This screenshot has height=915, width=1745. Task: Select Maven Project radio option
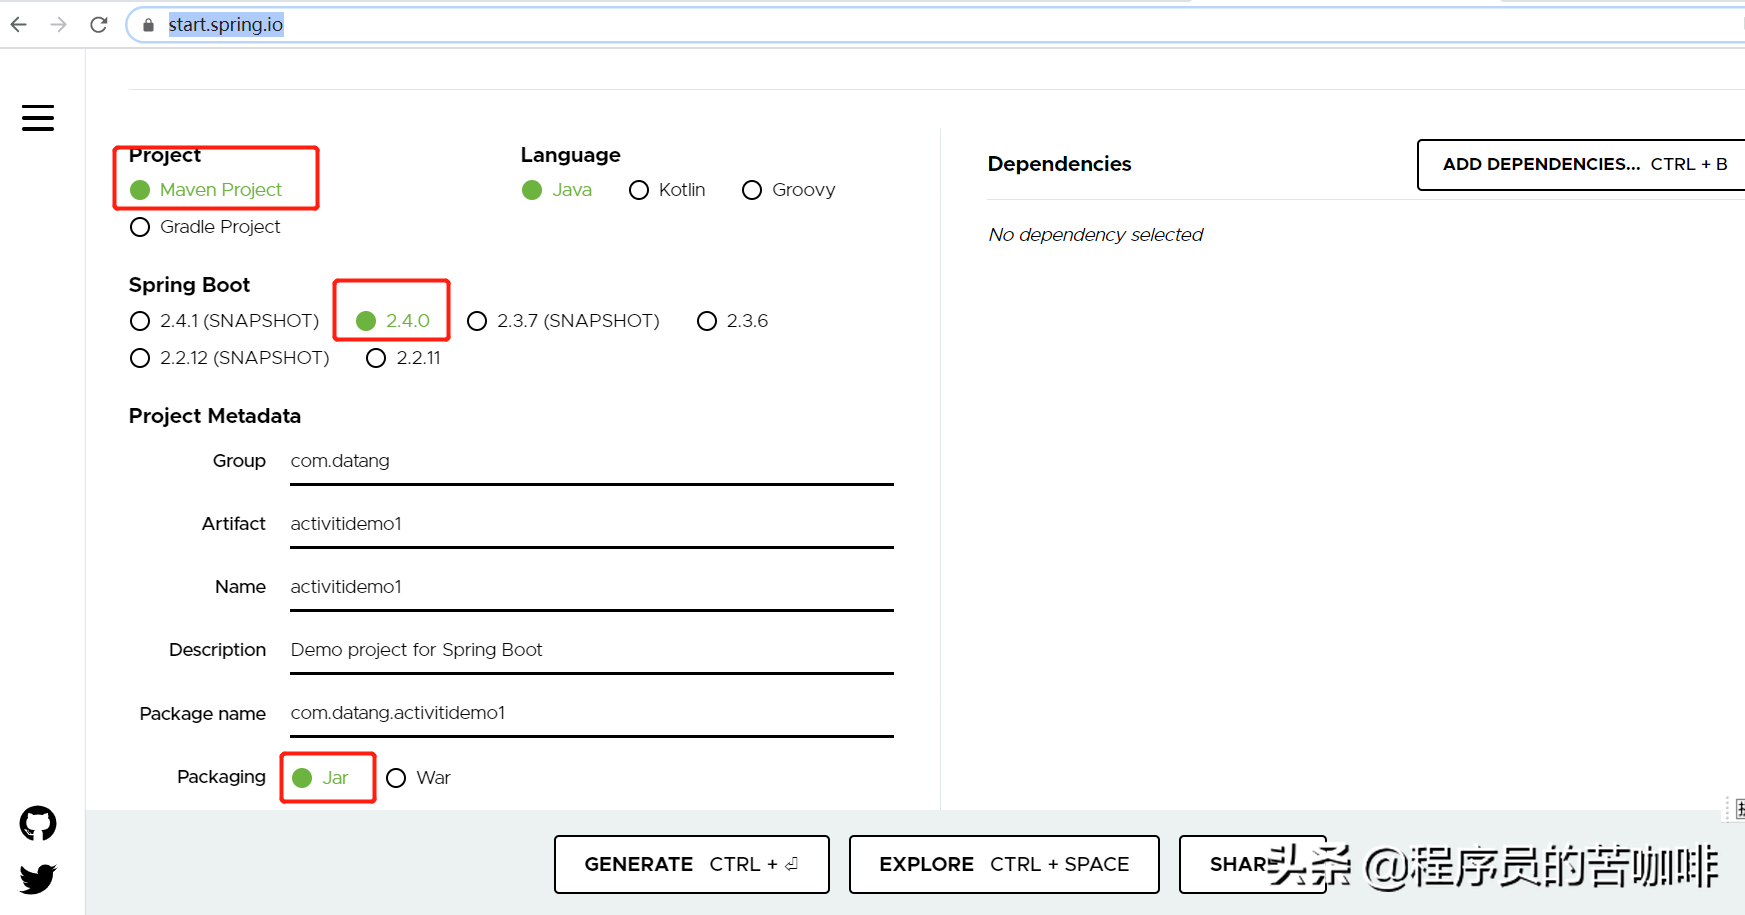click(206, 190)
